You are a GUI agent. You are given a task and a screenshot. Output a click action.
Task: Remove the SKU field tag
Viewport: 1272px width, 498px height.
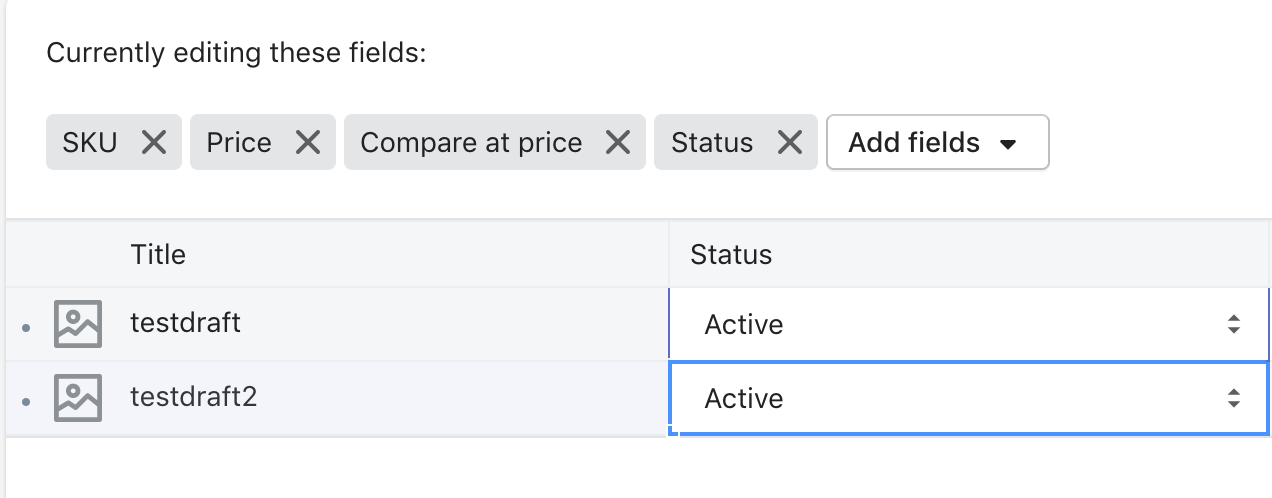tap(154, 143)
